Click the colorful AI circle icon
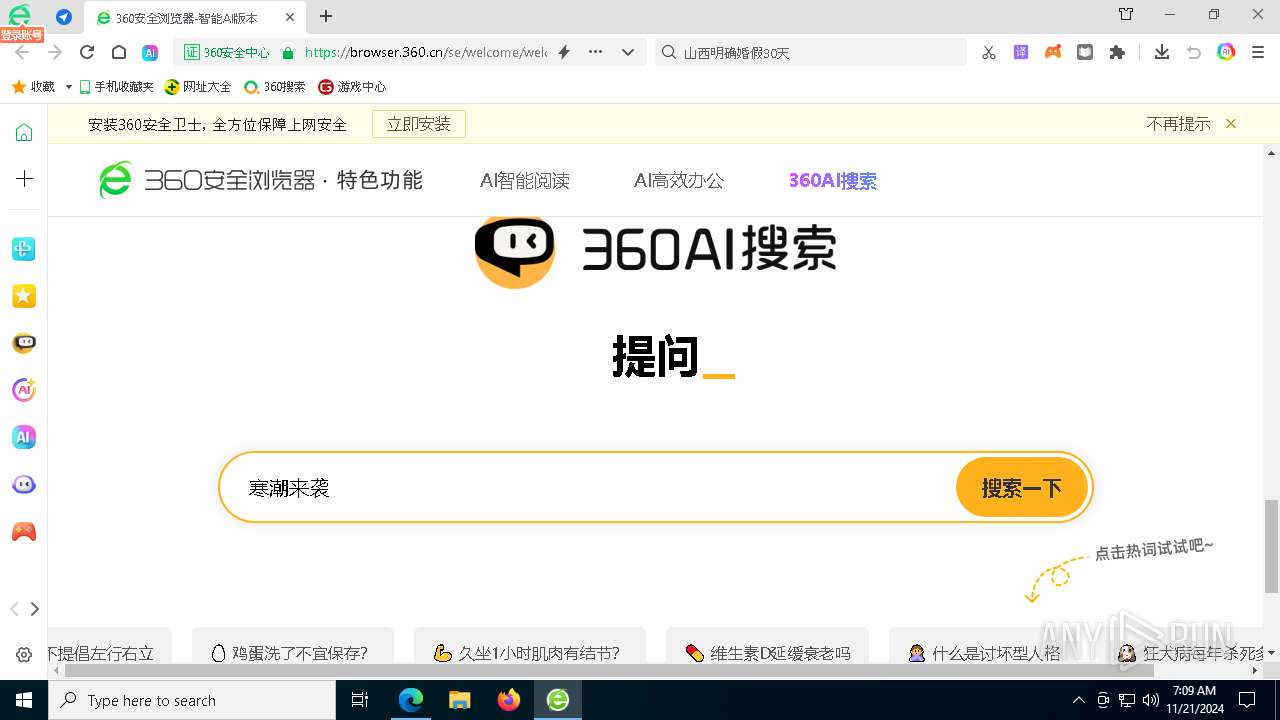The width and height of the screenshot is (1280, 720). tap(1226, 53)
